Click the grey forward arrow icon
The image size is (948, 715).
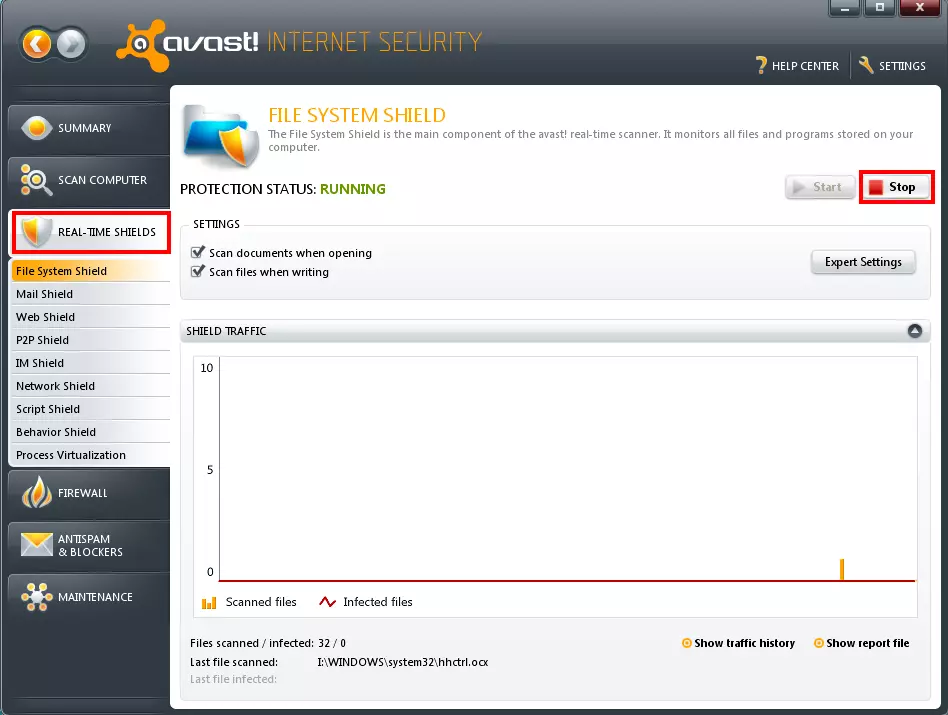pyautogui.click(x=72, y=43)
